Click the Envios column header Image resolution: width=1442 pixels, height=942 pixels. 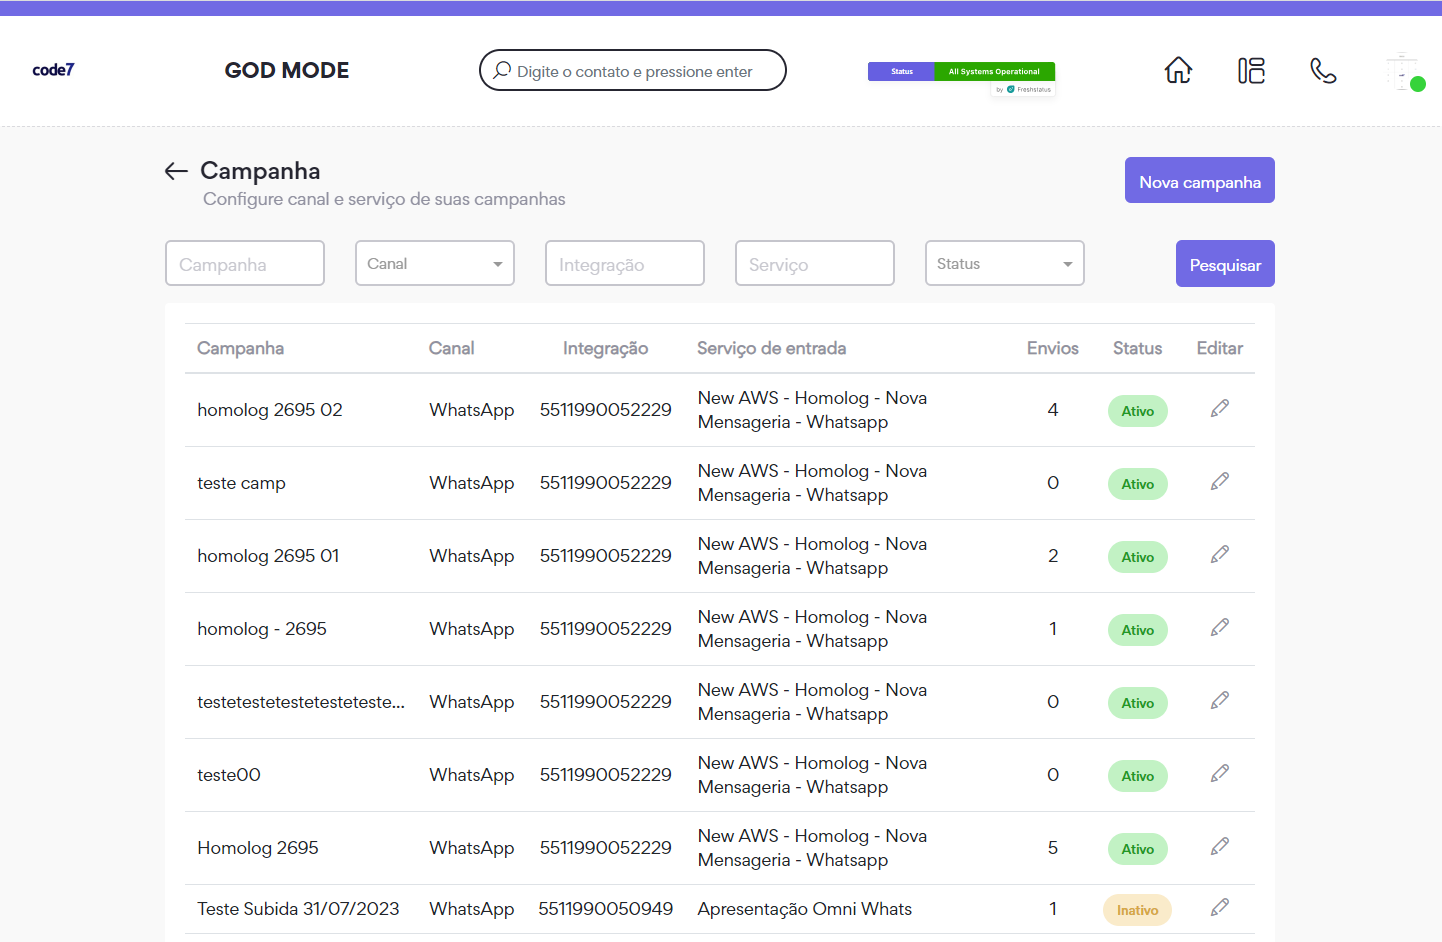[x=1053, y=348]
